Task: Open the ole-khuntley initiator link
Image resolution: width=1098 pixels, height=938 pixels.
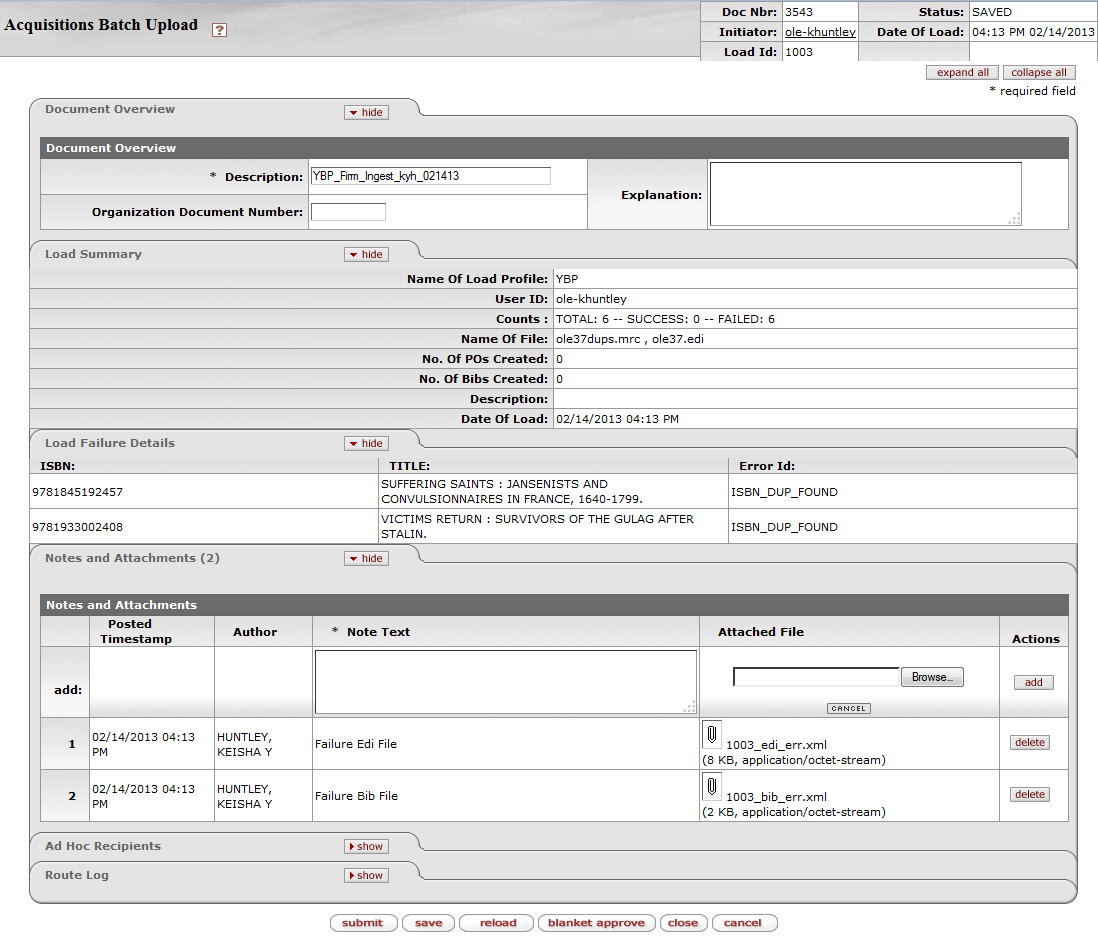Action: pyautogui.click(x=820, y=32)
